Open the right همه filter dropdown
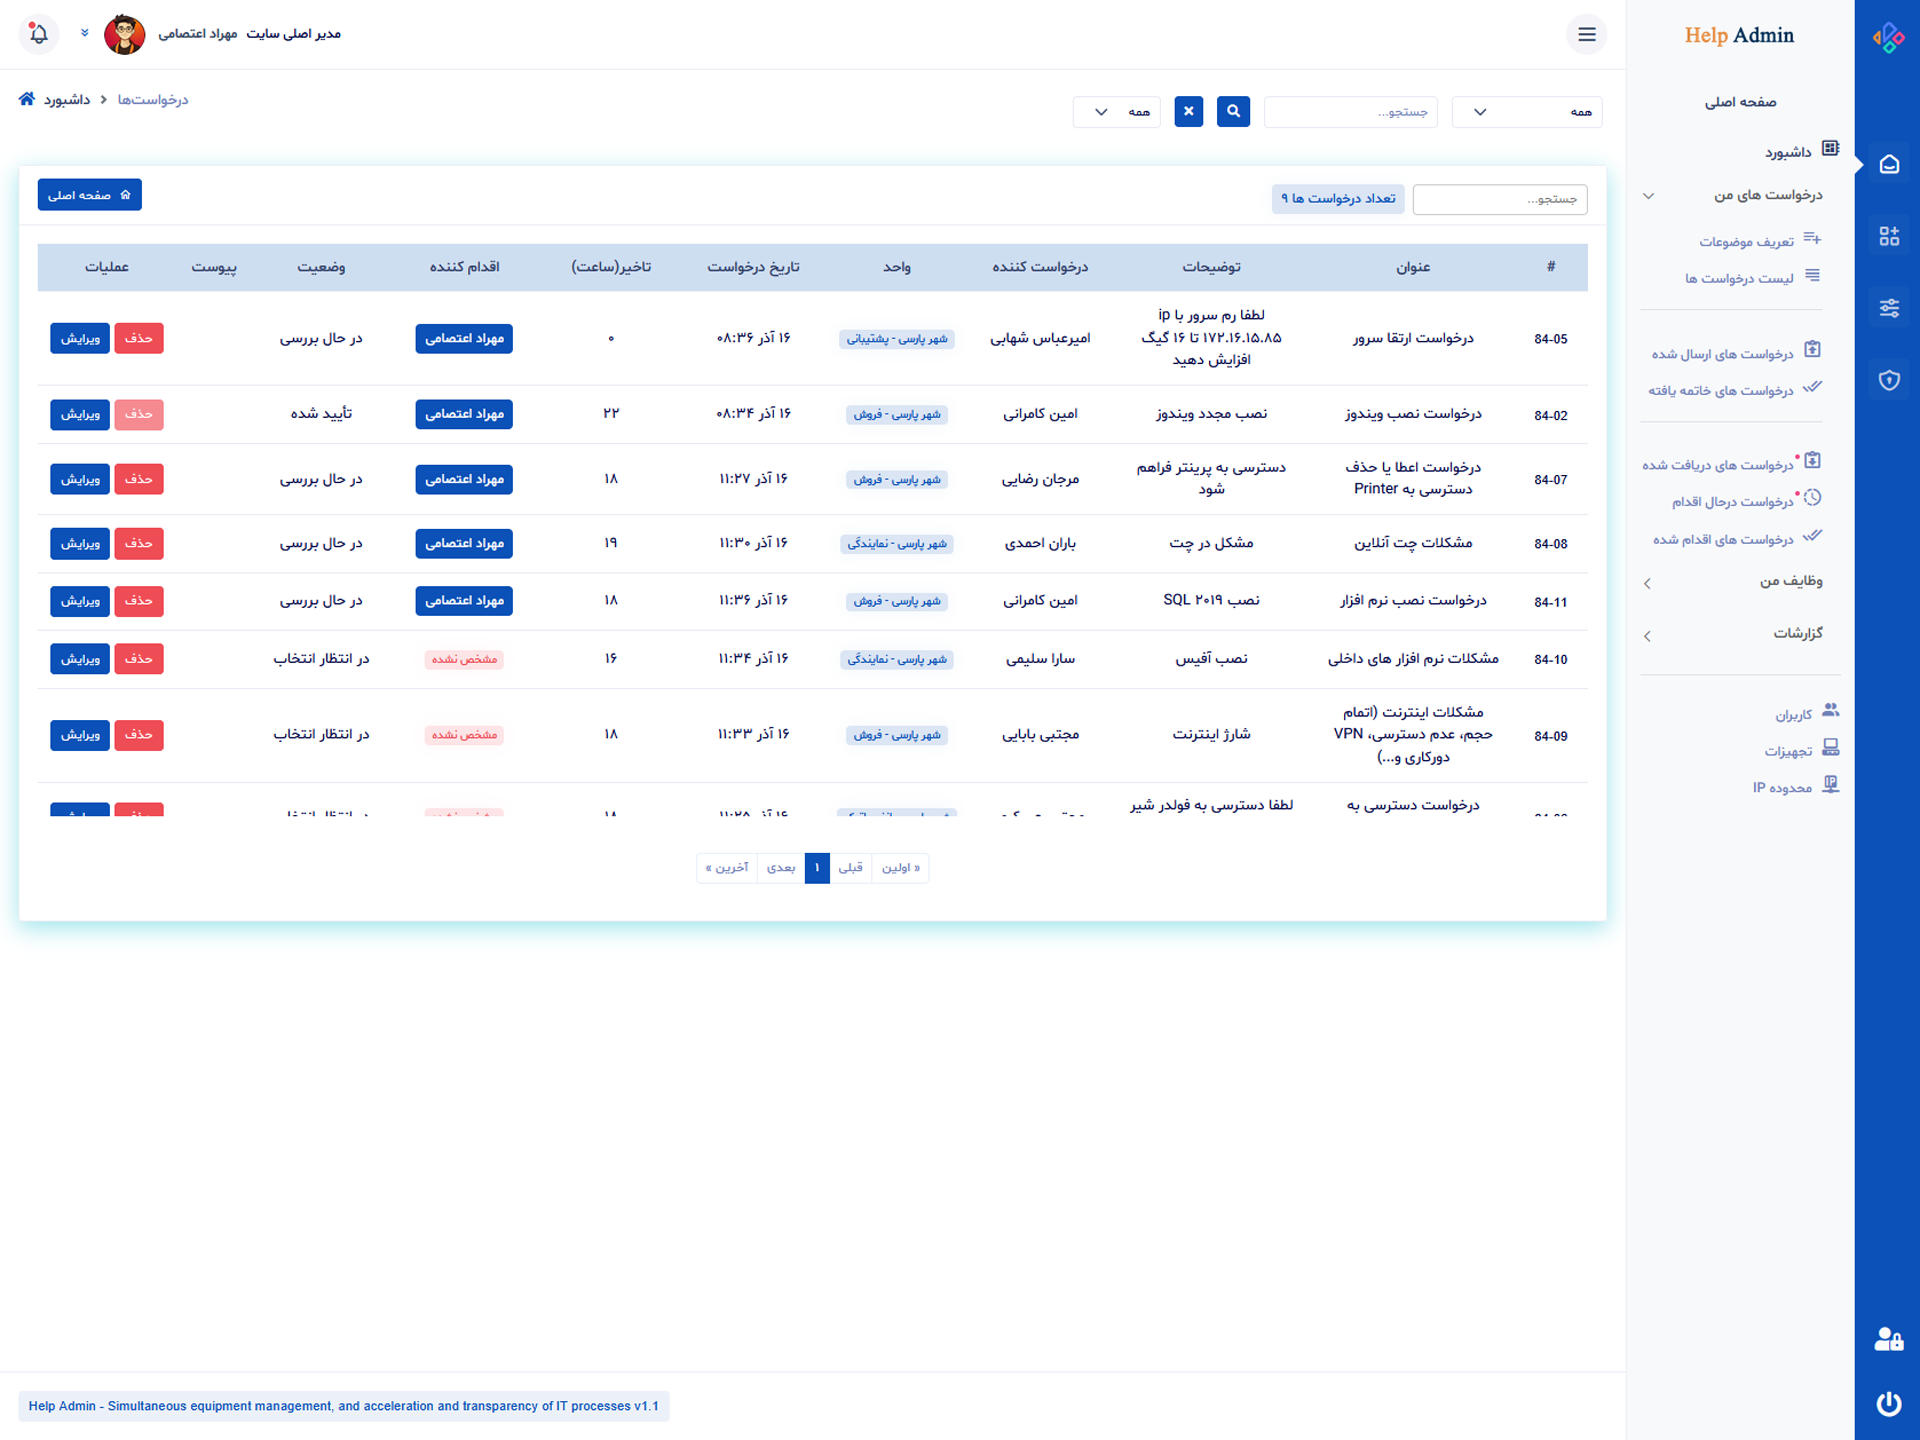 click(1526, 112)
